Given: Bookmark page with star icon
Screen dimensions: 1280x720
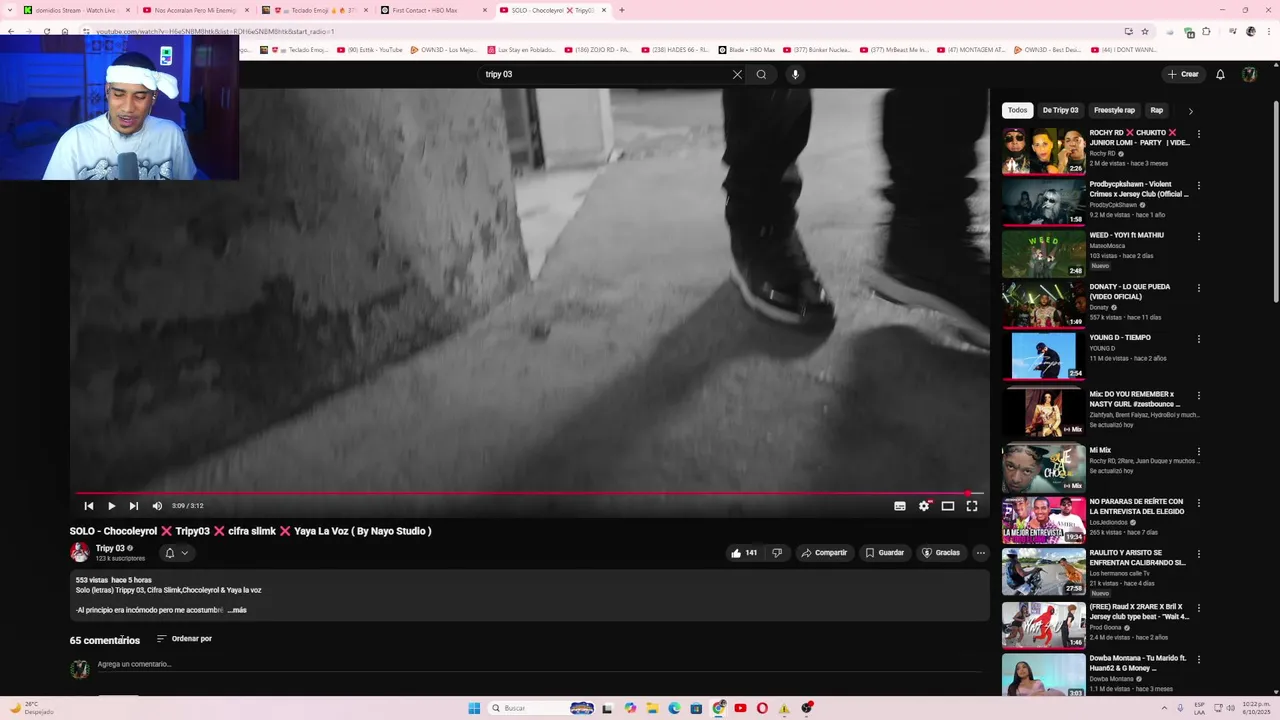Looking at the screenshot, I should point(1145,32).
